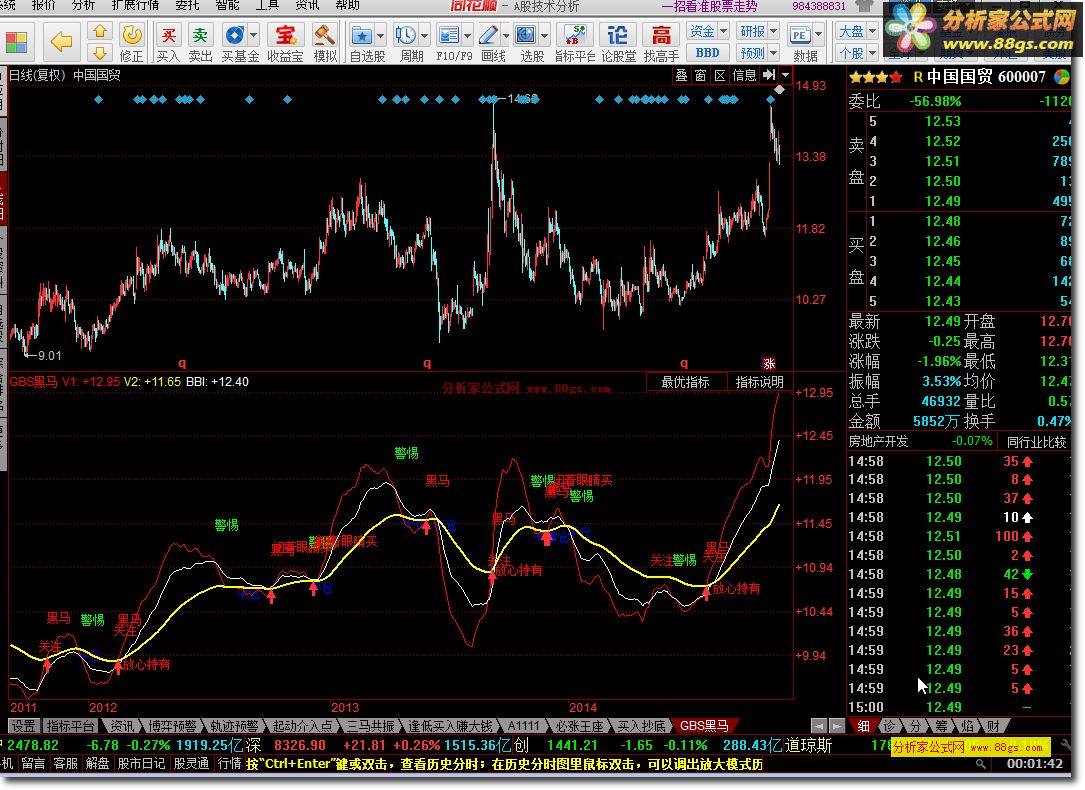Open the 分析 menu
The image size is (1085, 790).
tap(83, 6)
